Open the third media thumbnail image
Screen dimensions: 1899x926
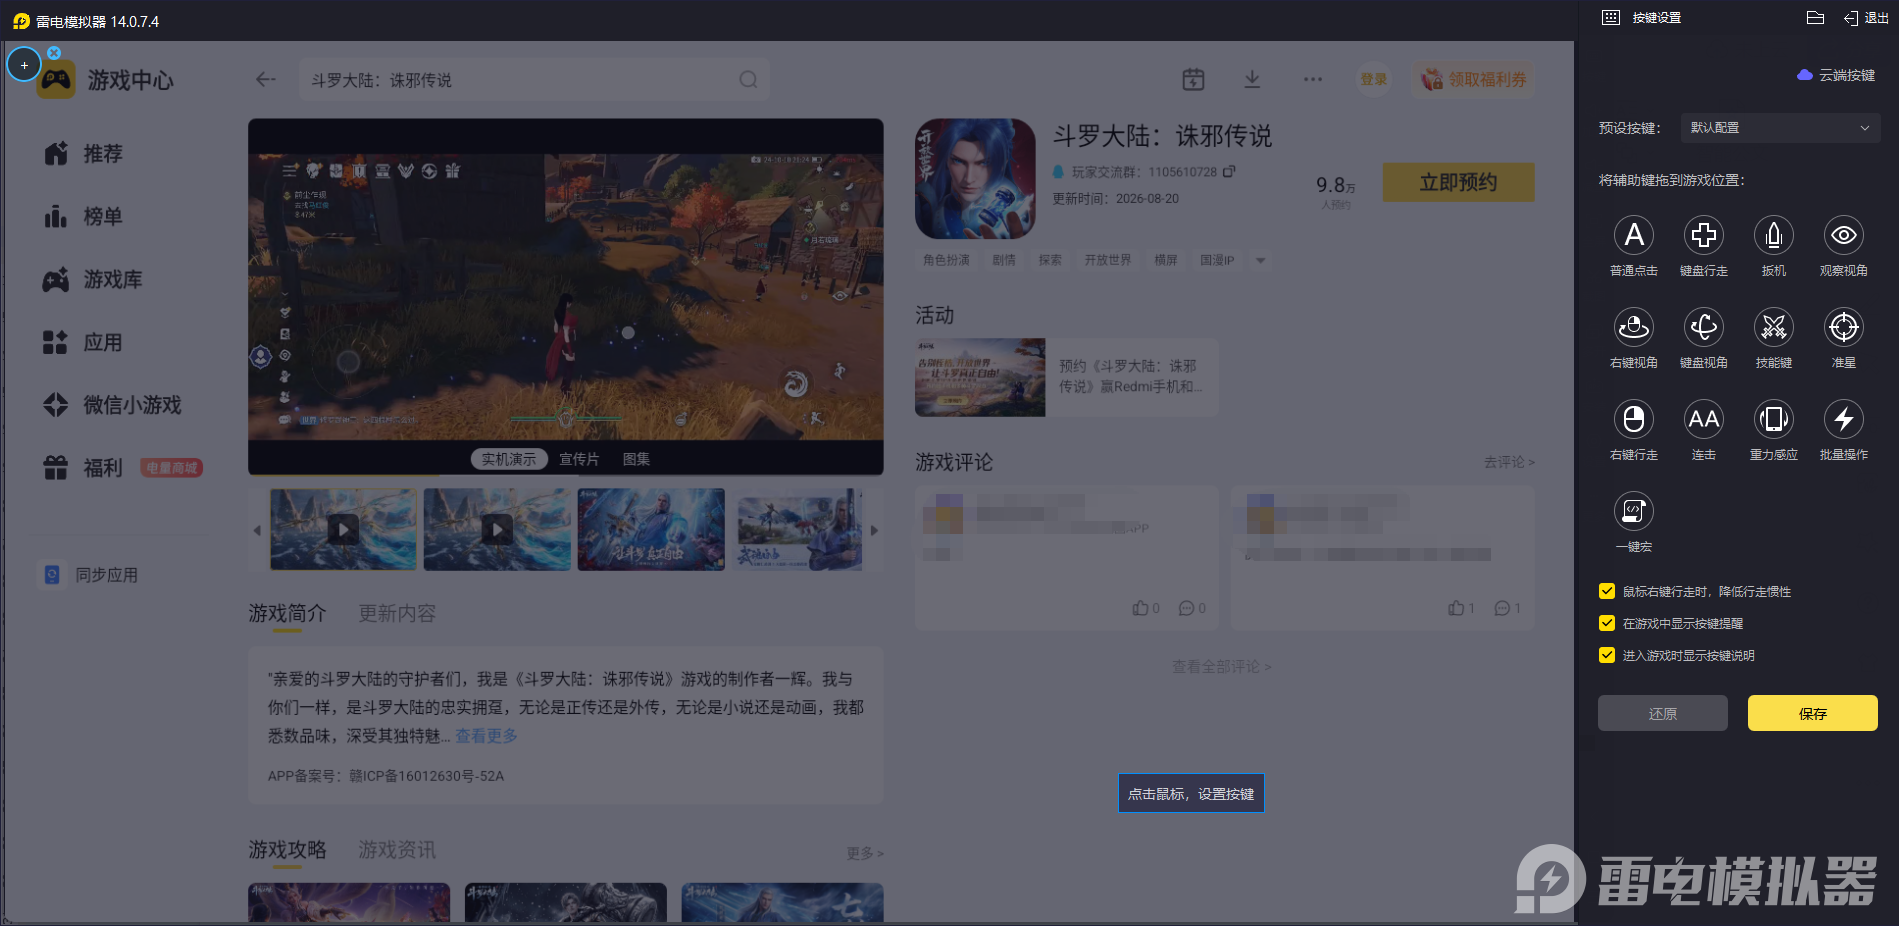pyautogui.click(x=651, y=529)
